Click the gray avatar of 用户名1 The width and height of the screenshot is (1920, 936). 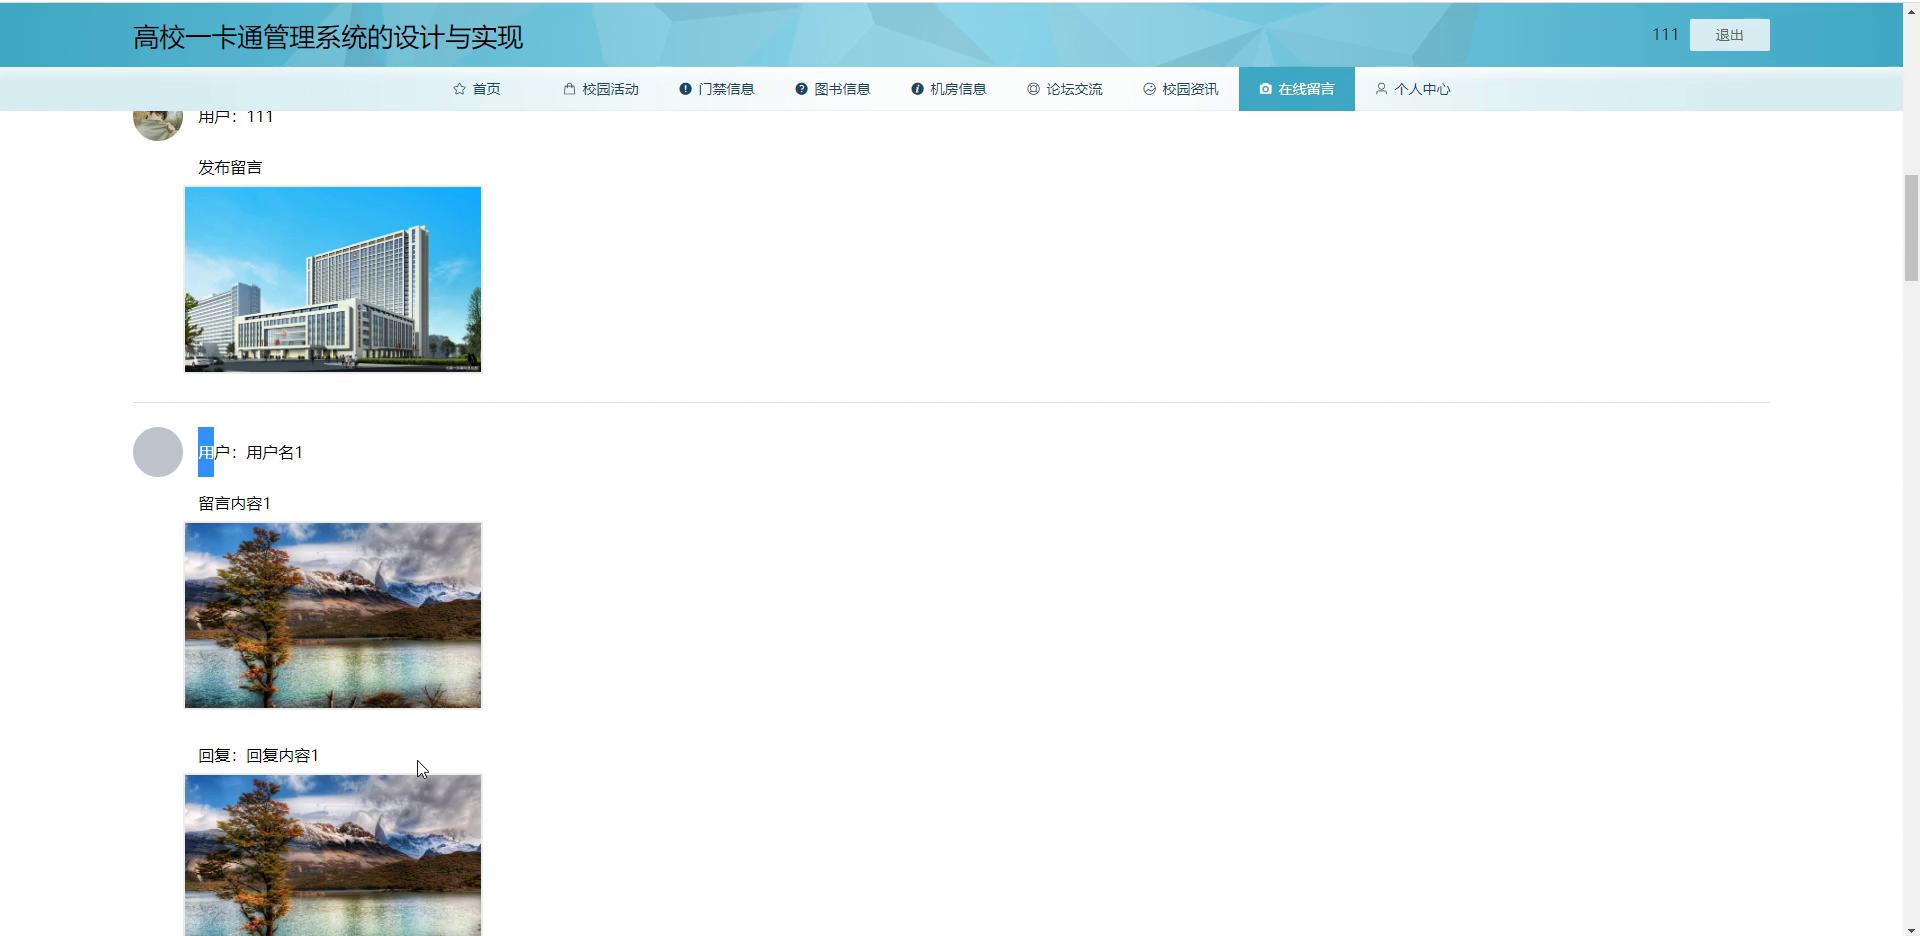pyautogui.click(x=158, y=452)
